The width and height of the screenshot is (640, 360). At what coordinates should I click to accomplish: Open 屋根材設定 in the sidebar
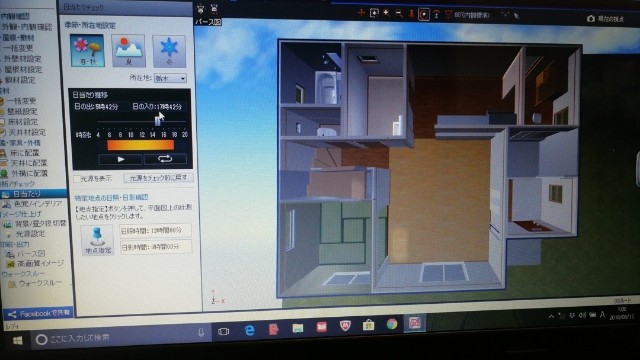pos(23,69)
